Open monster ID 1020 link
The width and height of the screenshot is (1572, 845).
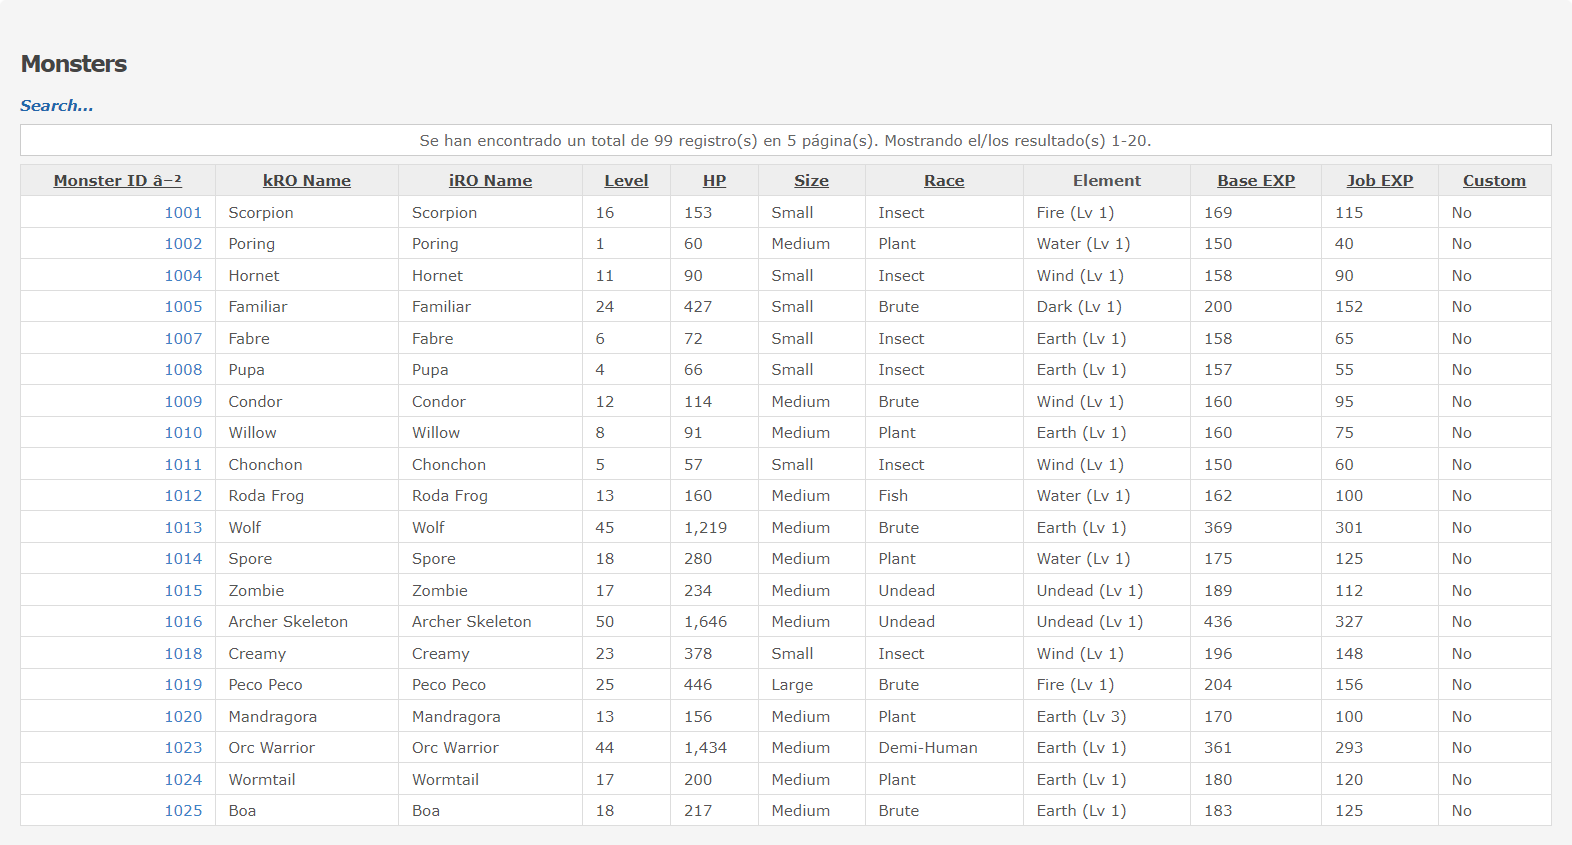pyautogui.click(x=183, y=717)
